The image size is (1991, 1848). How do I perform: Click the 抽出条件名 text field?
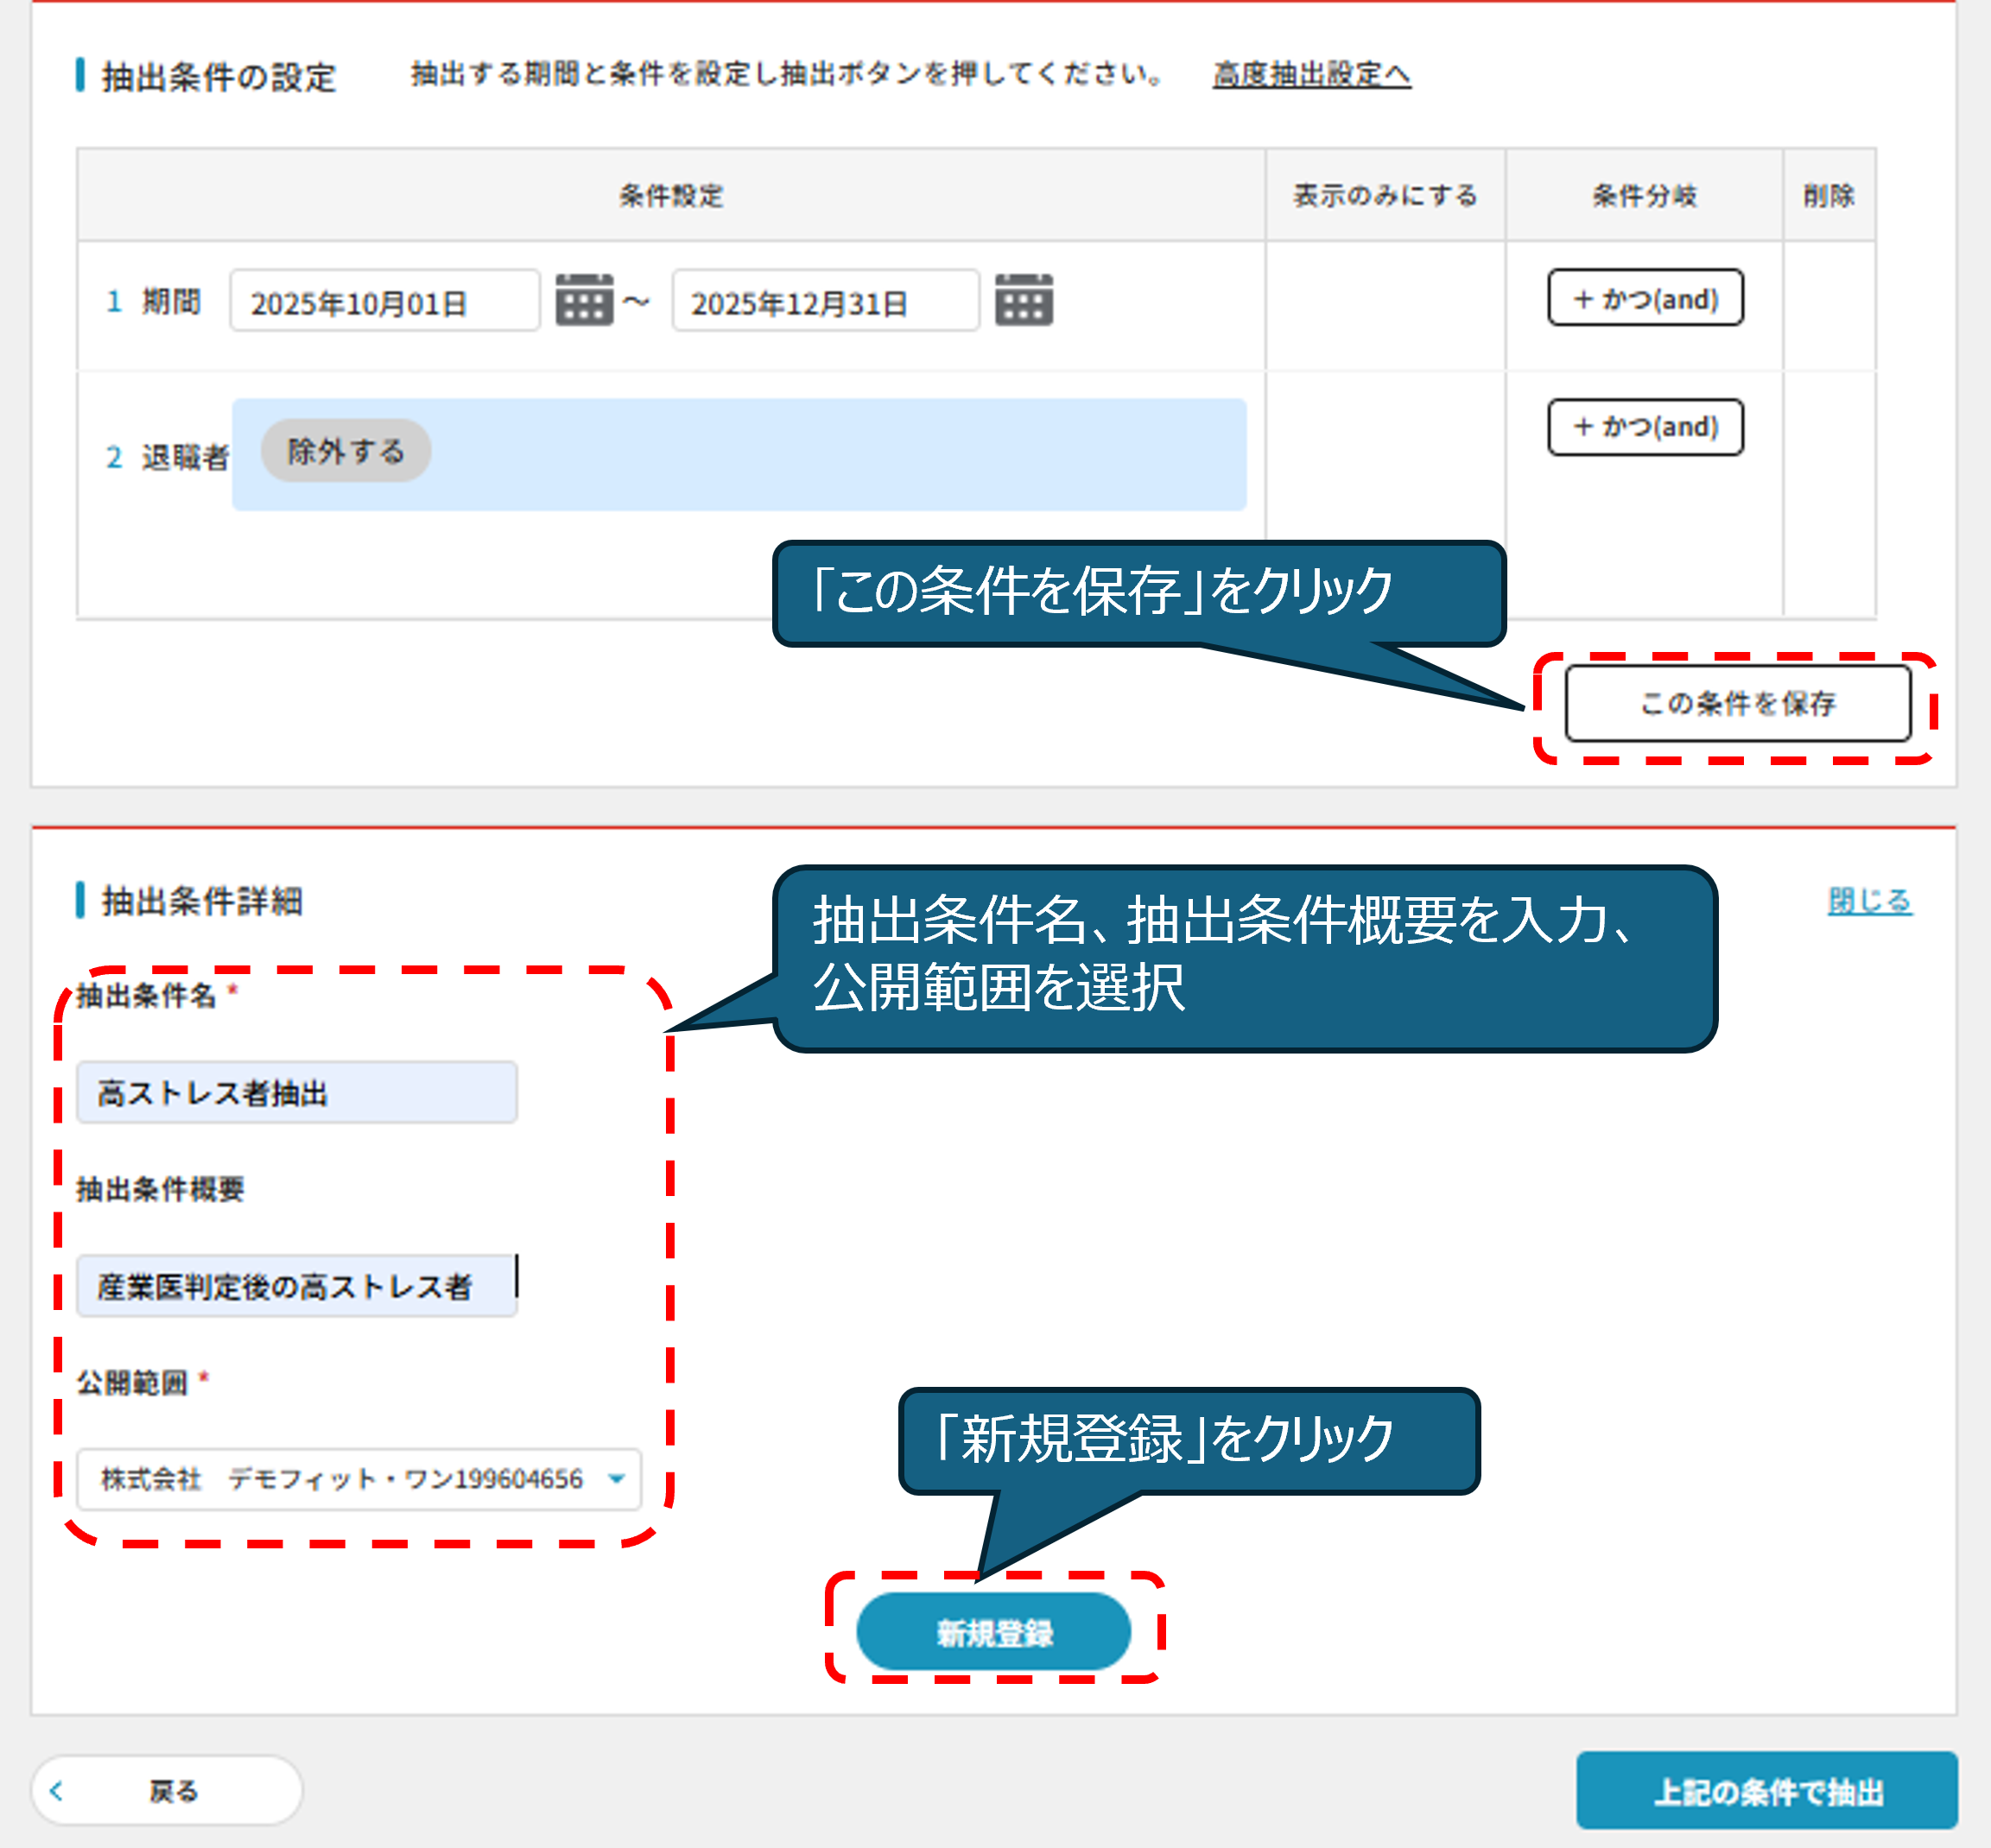click(296, 1092)
